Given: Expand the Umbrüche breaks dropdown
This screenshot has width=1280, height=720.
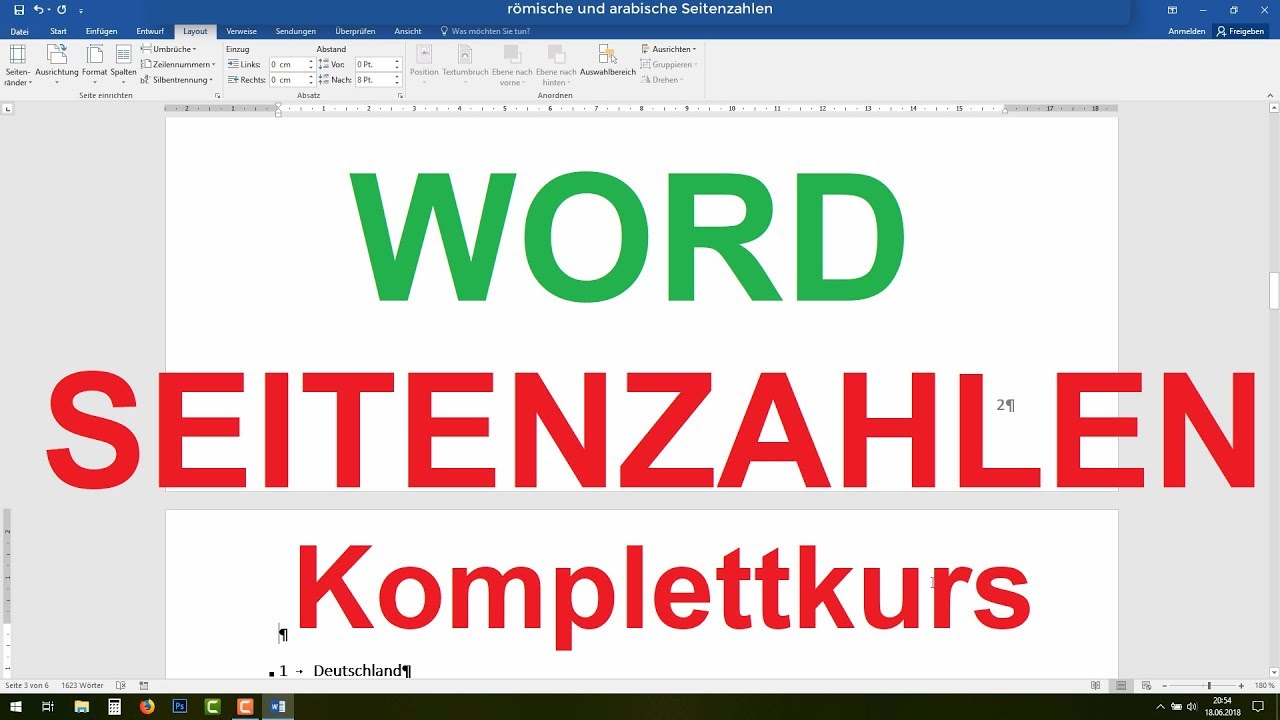Looking at the screenshot, I should [x=168, y=49].
